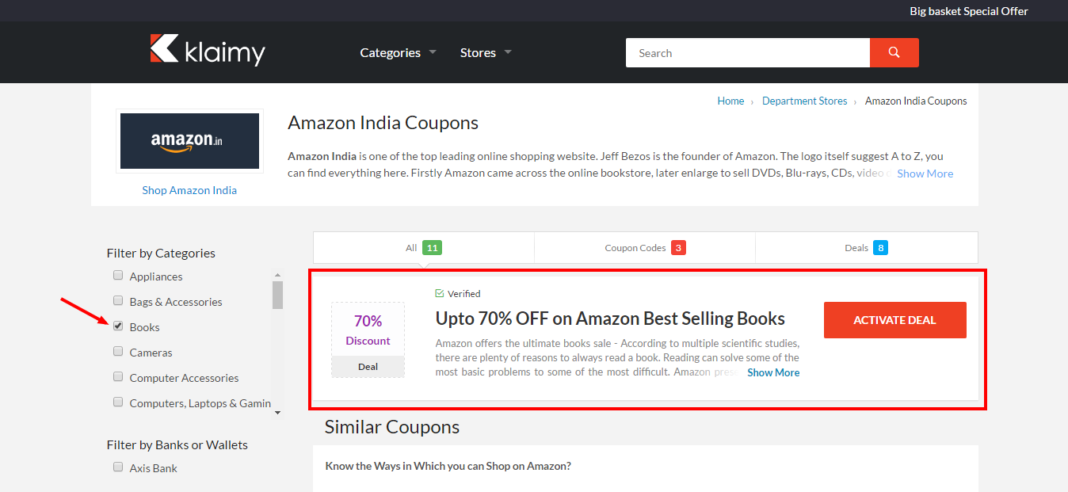
Task: Uncheck the Books category filter
Action: pos(118,326)
